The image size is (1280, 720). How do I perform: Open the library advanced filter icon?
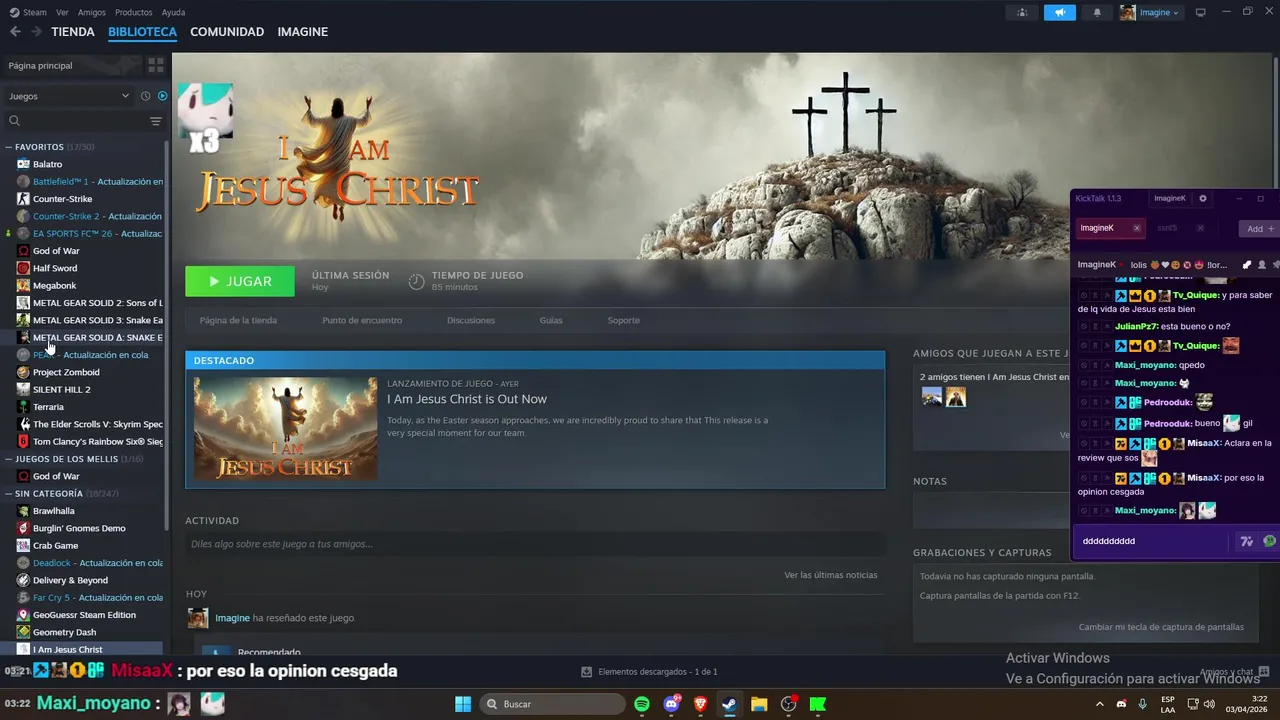156,121
